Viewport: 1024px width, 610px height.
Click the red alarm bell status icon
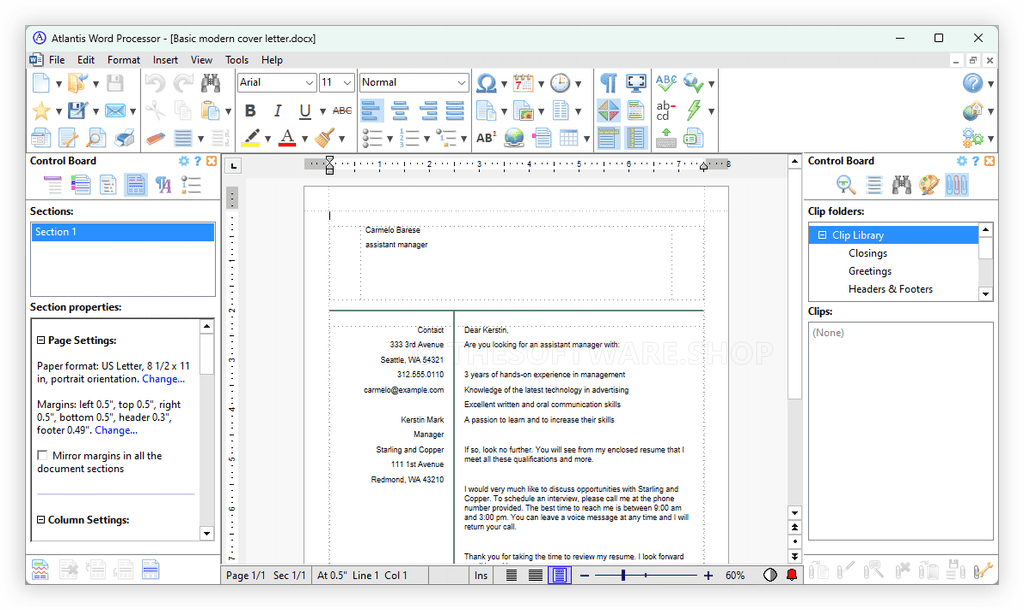coord(792,575)
